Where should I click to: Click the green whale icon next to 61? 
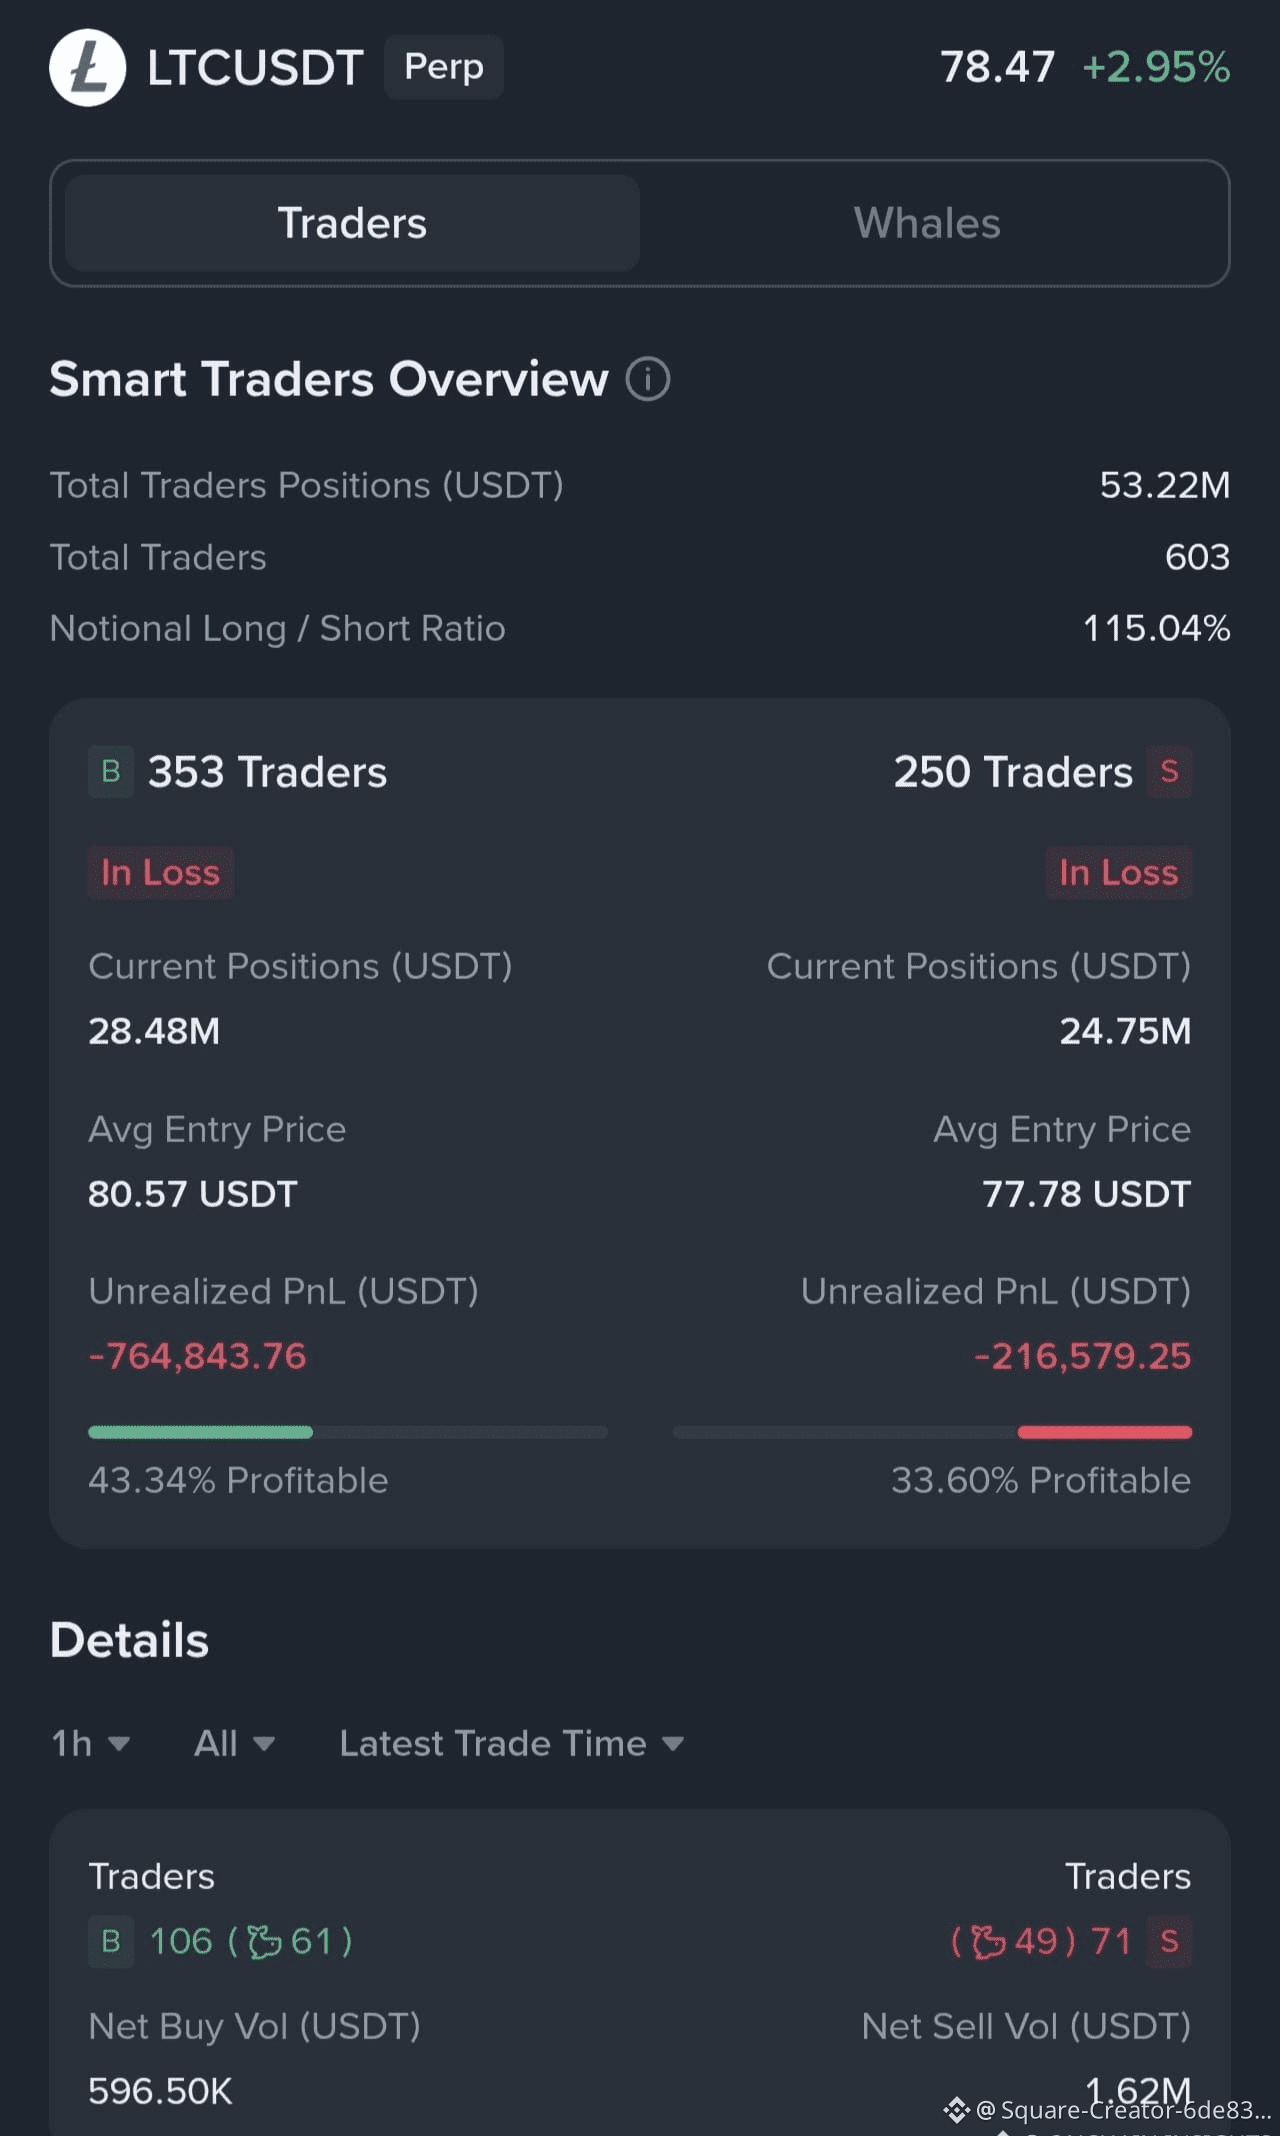click(264, 1942)
